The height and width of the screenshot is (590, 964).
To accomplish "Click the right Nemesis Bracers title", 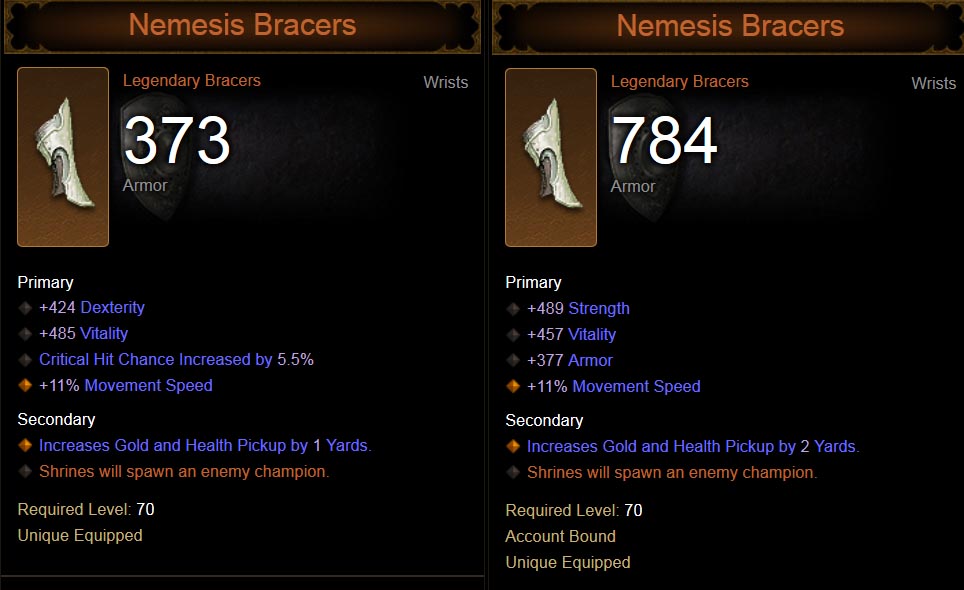I will tap(730, 26).
